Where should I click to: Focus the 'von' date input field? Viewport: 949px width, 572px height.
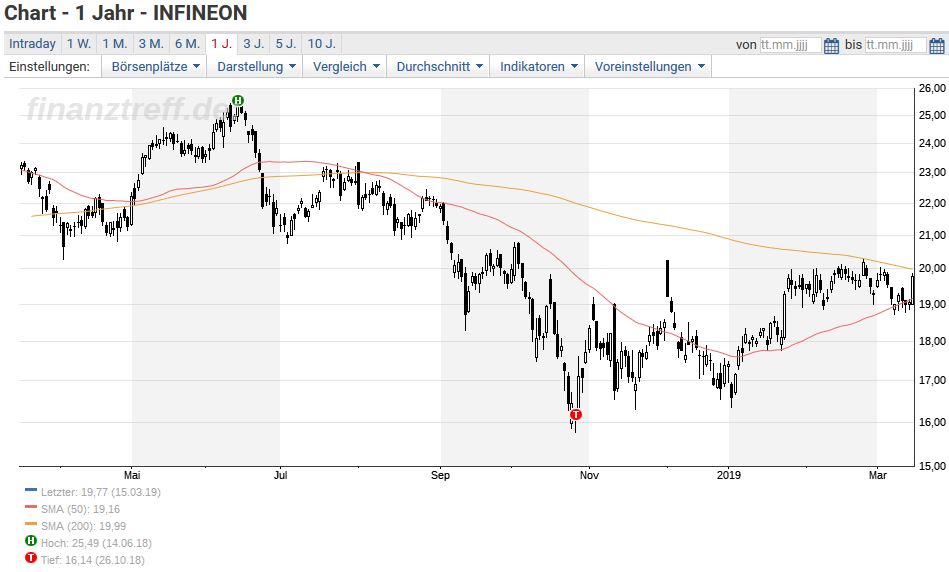(790, 45)
